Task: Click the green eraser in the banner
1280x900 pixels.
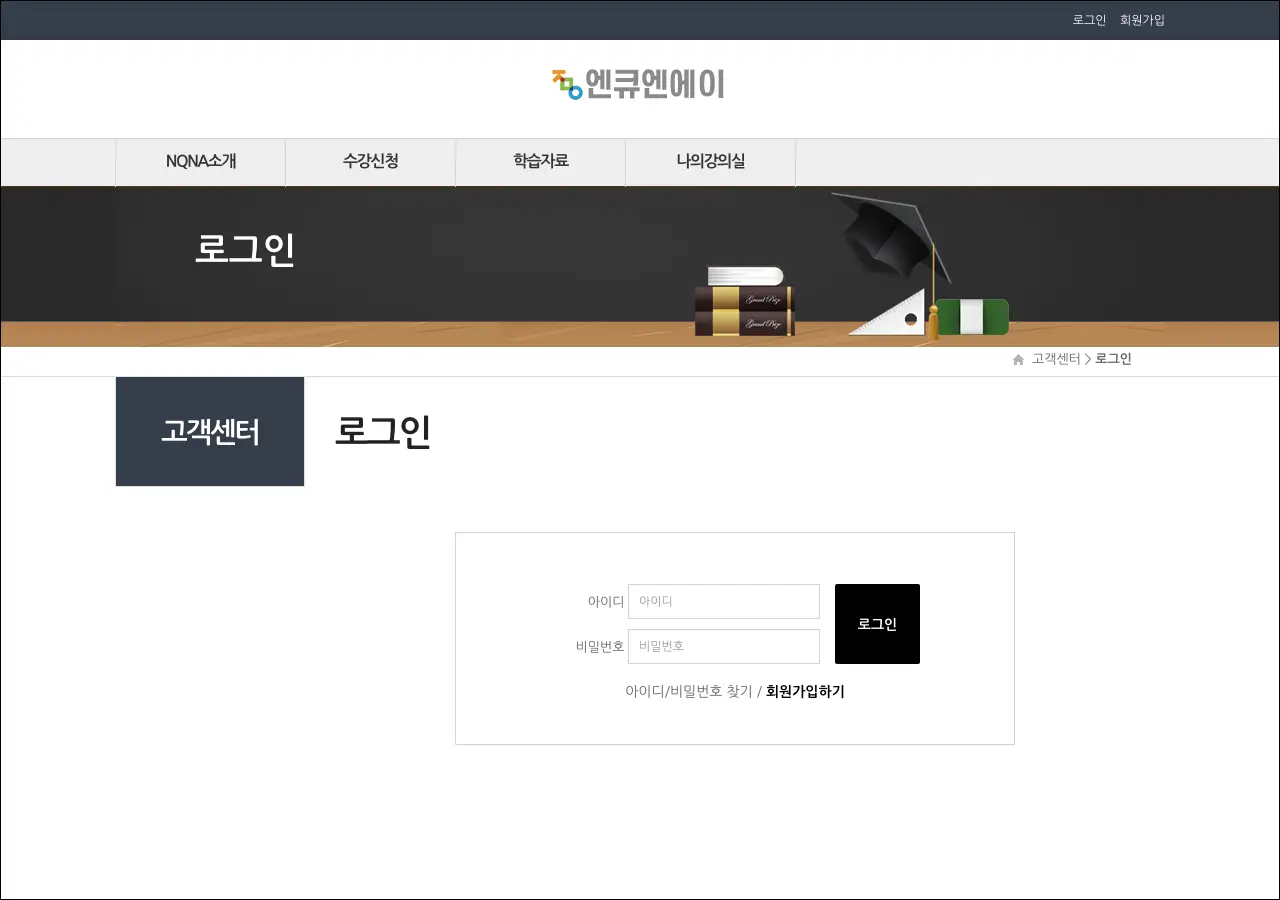Action: pos(973,317)
